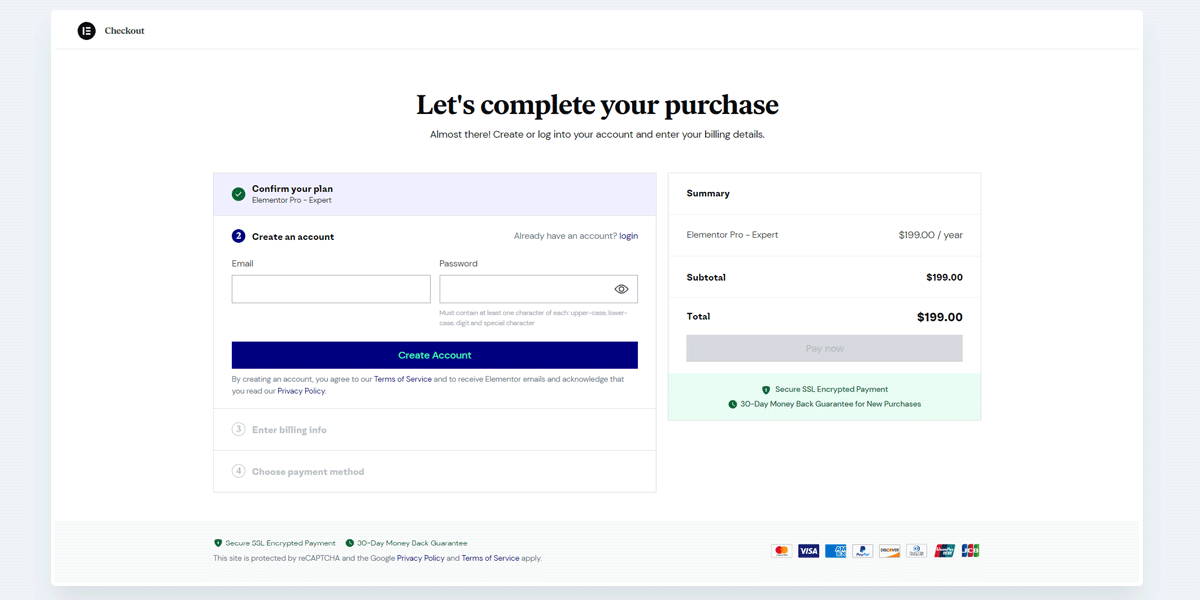1200x600 pixels.
Task: Click '30-Day Money Back Guarantee for New Purchases' text
Action: 831,404
